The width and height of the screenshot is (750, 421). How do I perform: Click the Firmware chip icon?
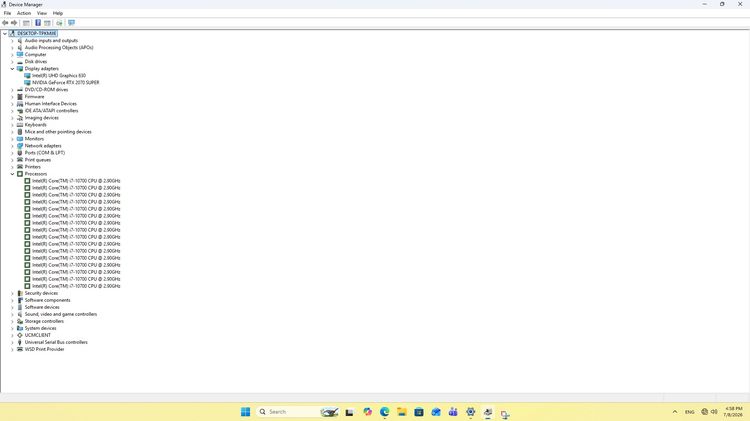click(20, 97)
